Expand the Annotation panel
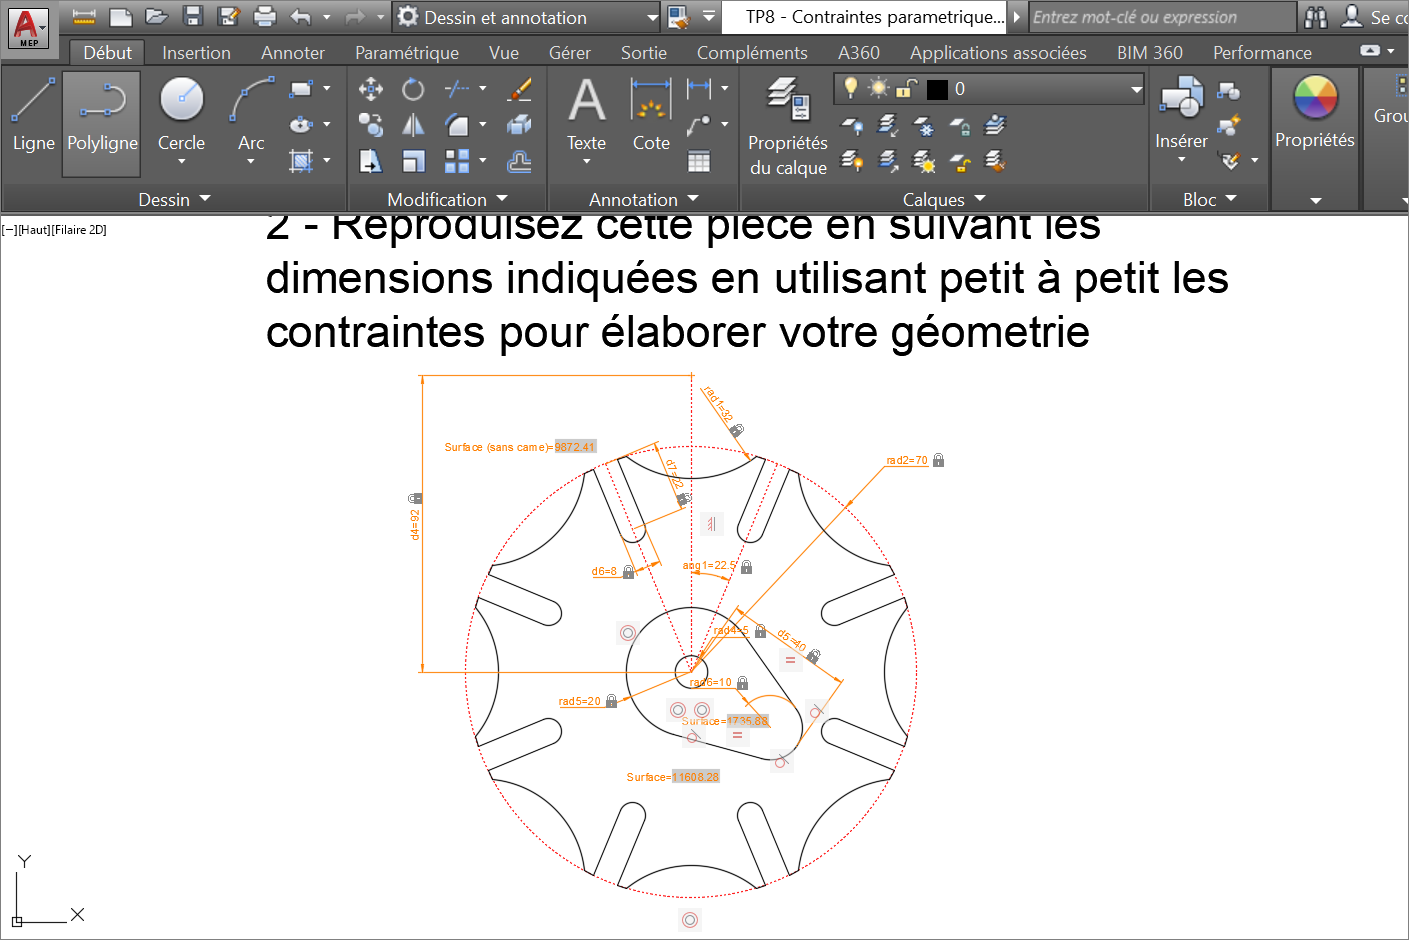This screenshot has height=940, width=1409. click(643, 199)
